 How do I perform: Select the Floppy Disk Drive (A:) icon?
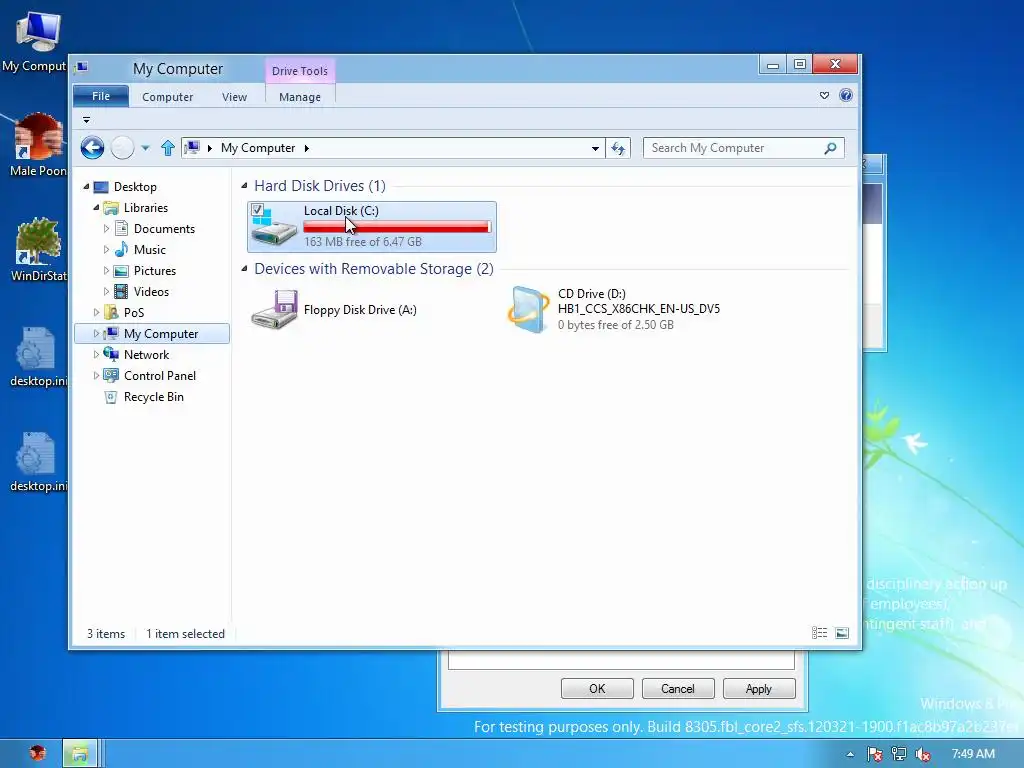pos(274,310)
